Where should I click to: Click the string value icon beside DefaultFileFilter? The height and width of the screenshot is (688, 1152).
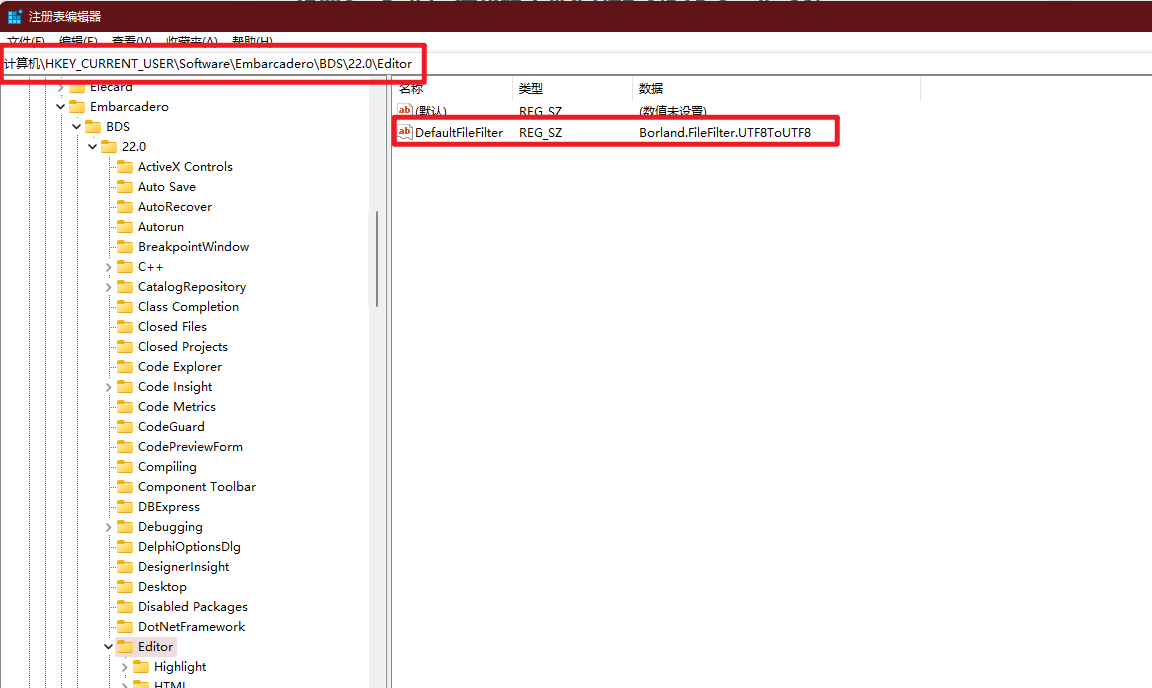[405, 131]
